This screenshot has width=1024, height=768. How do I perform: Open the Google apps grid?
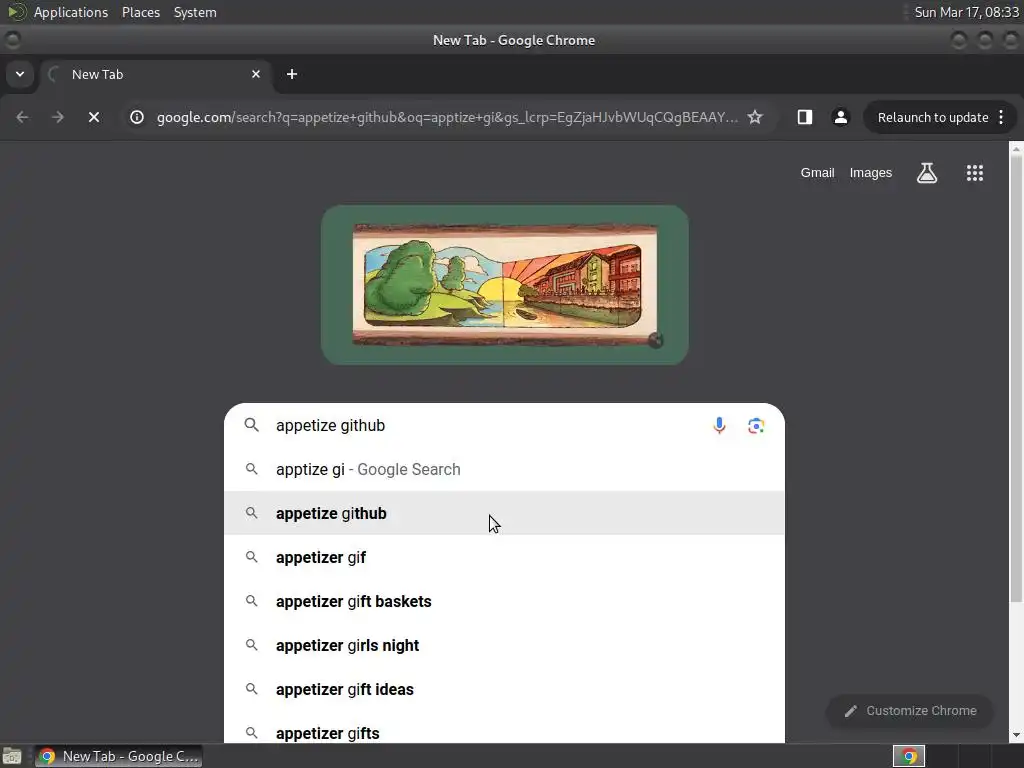pos(974,173)
